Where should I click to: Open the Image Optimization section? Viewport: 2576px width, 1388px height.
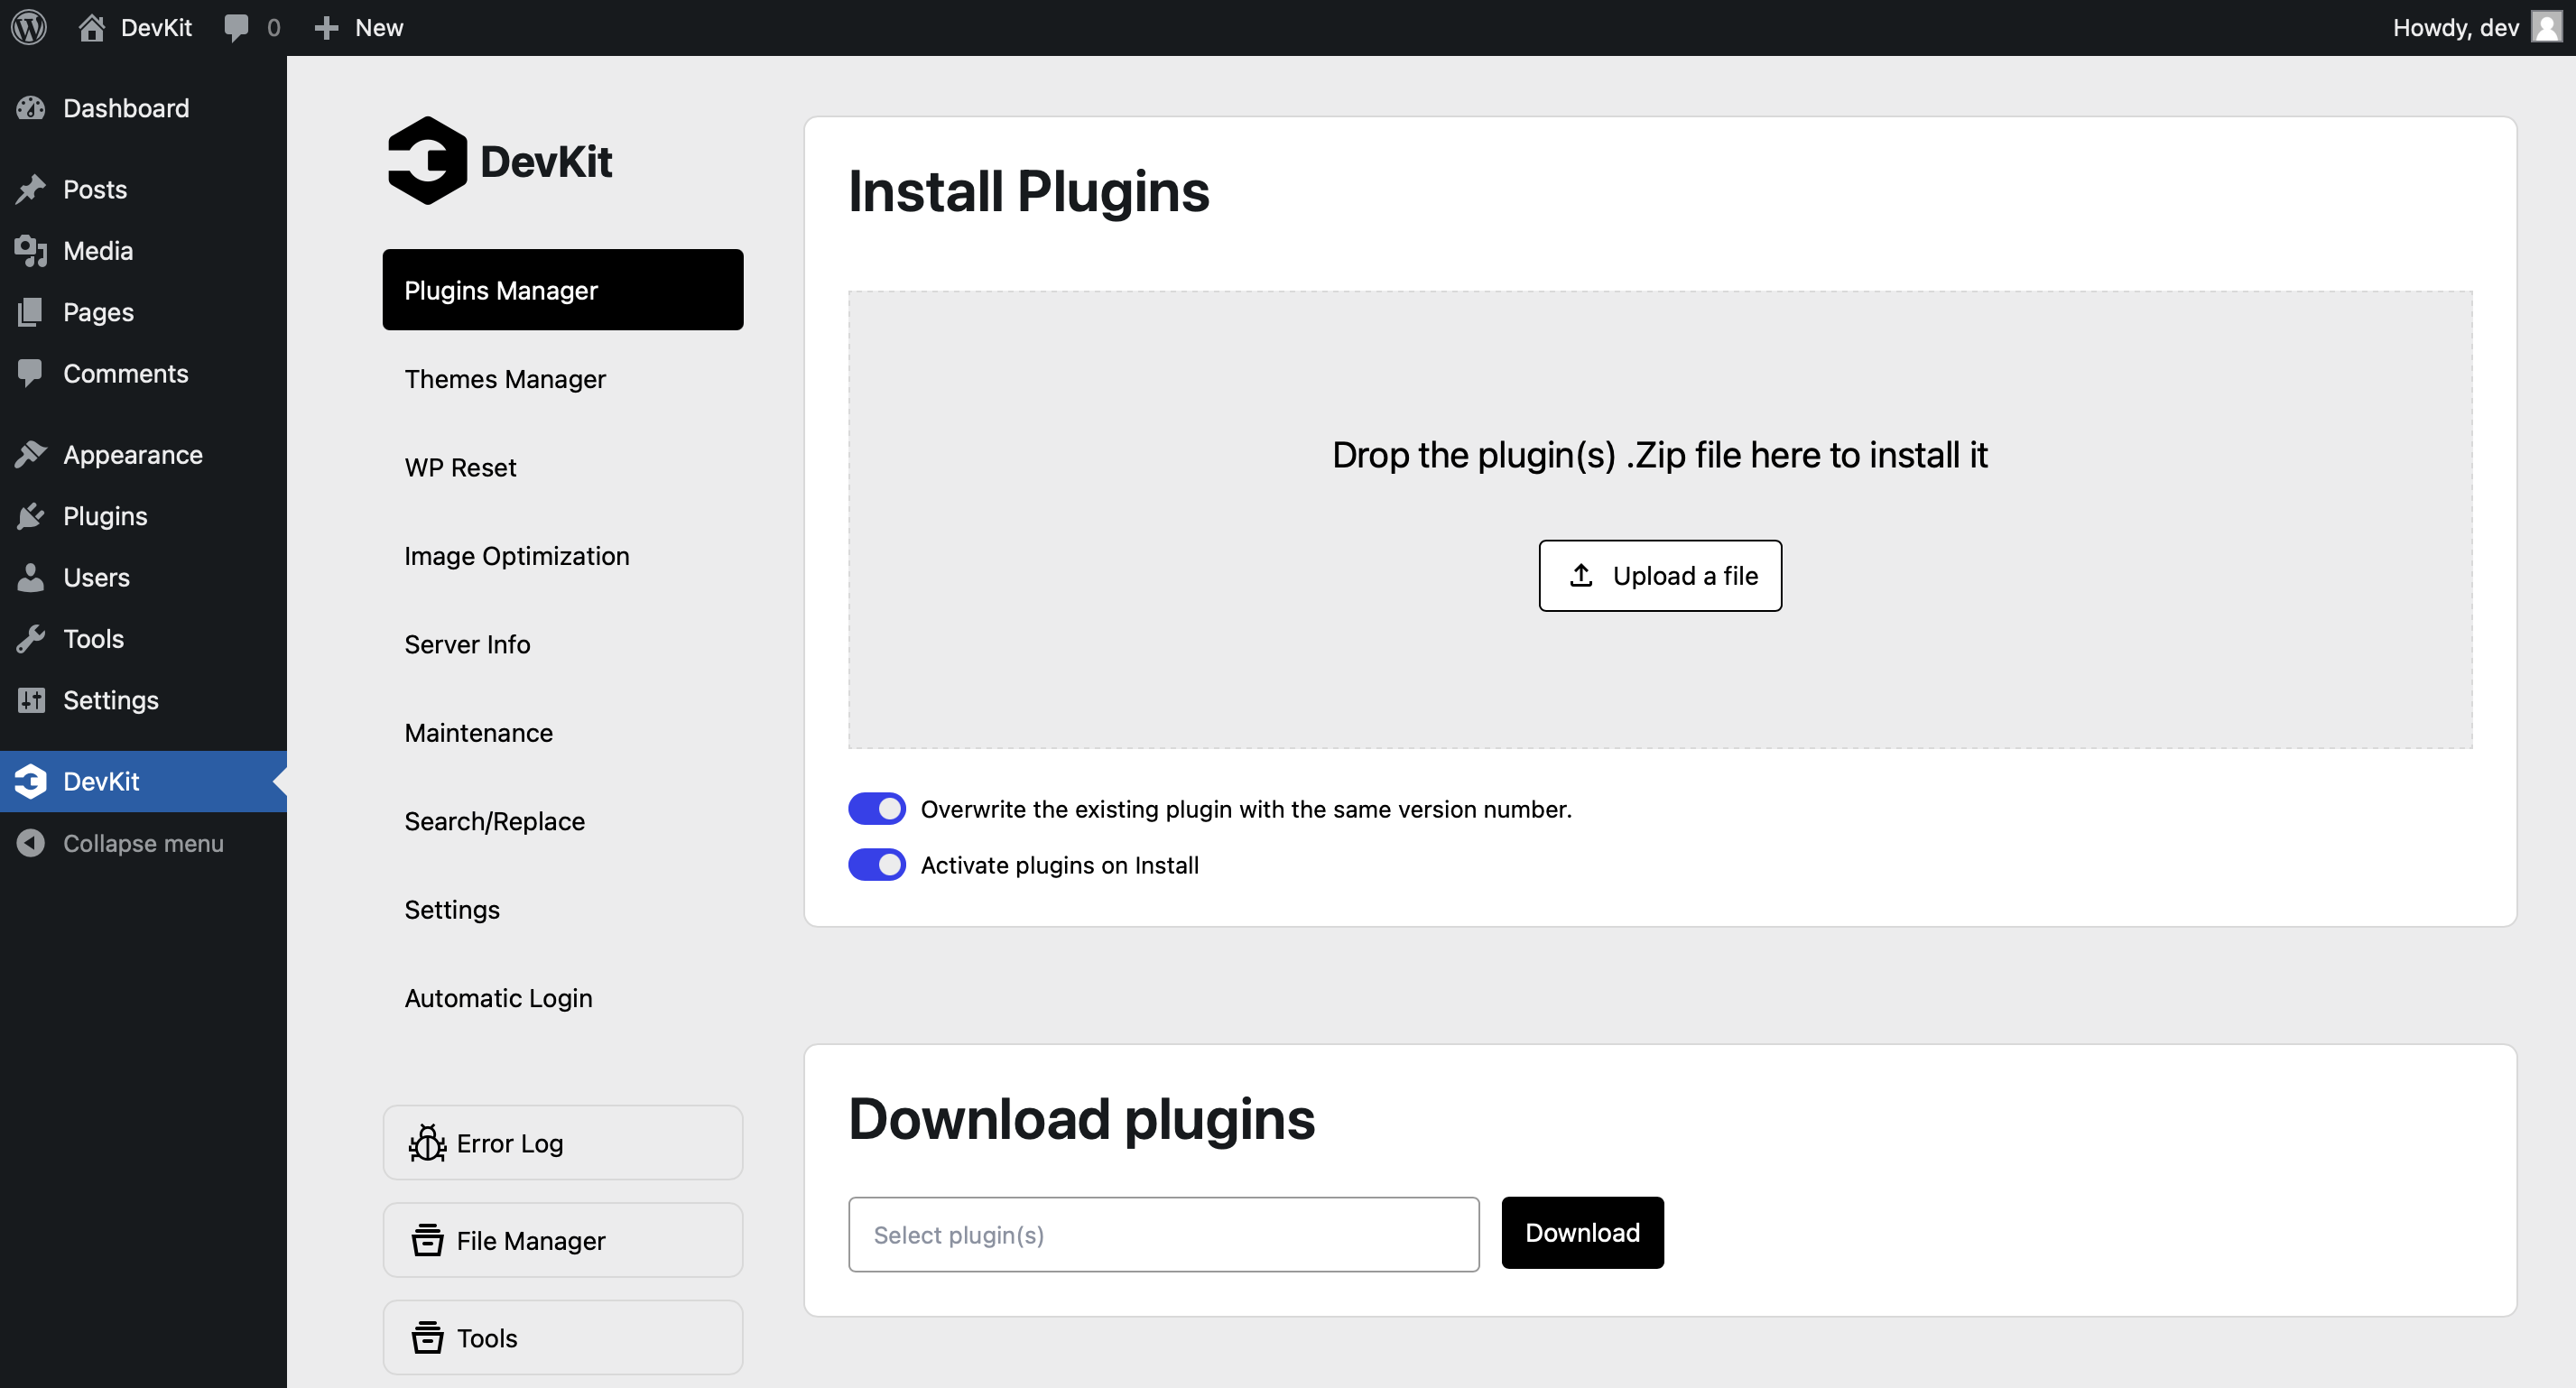[516, 556]
